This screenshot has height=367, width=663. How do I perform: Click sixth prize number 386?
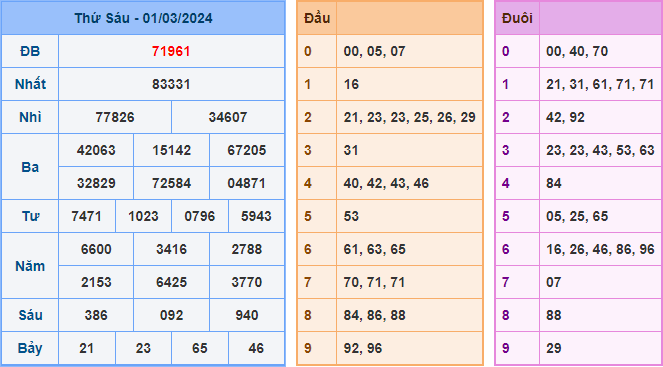pos(96,315)
